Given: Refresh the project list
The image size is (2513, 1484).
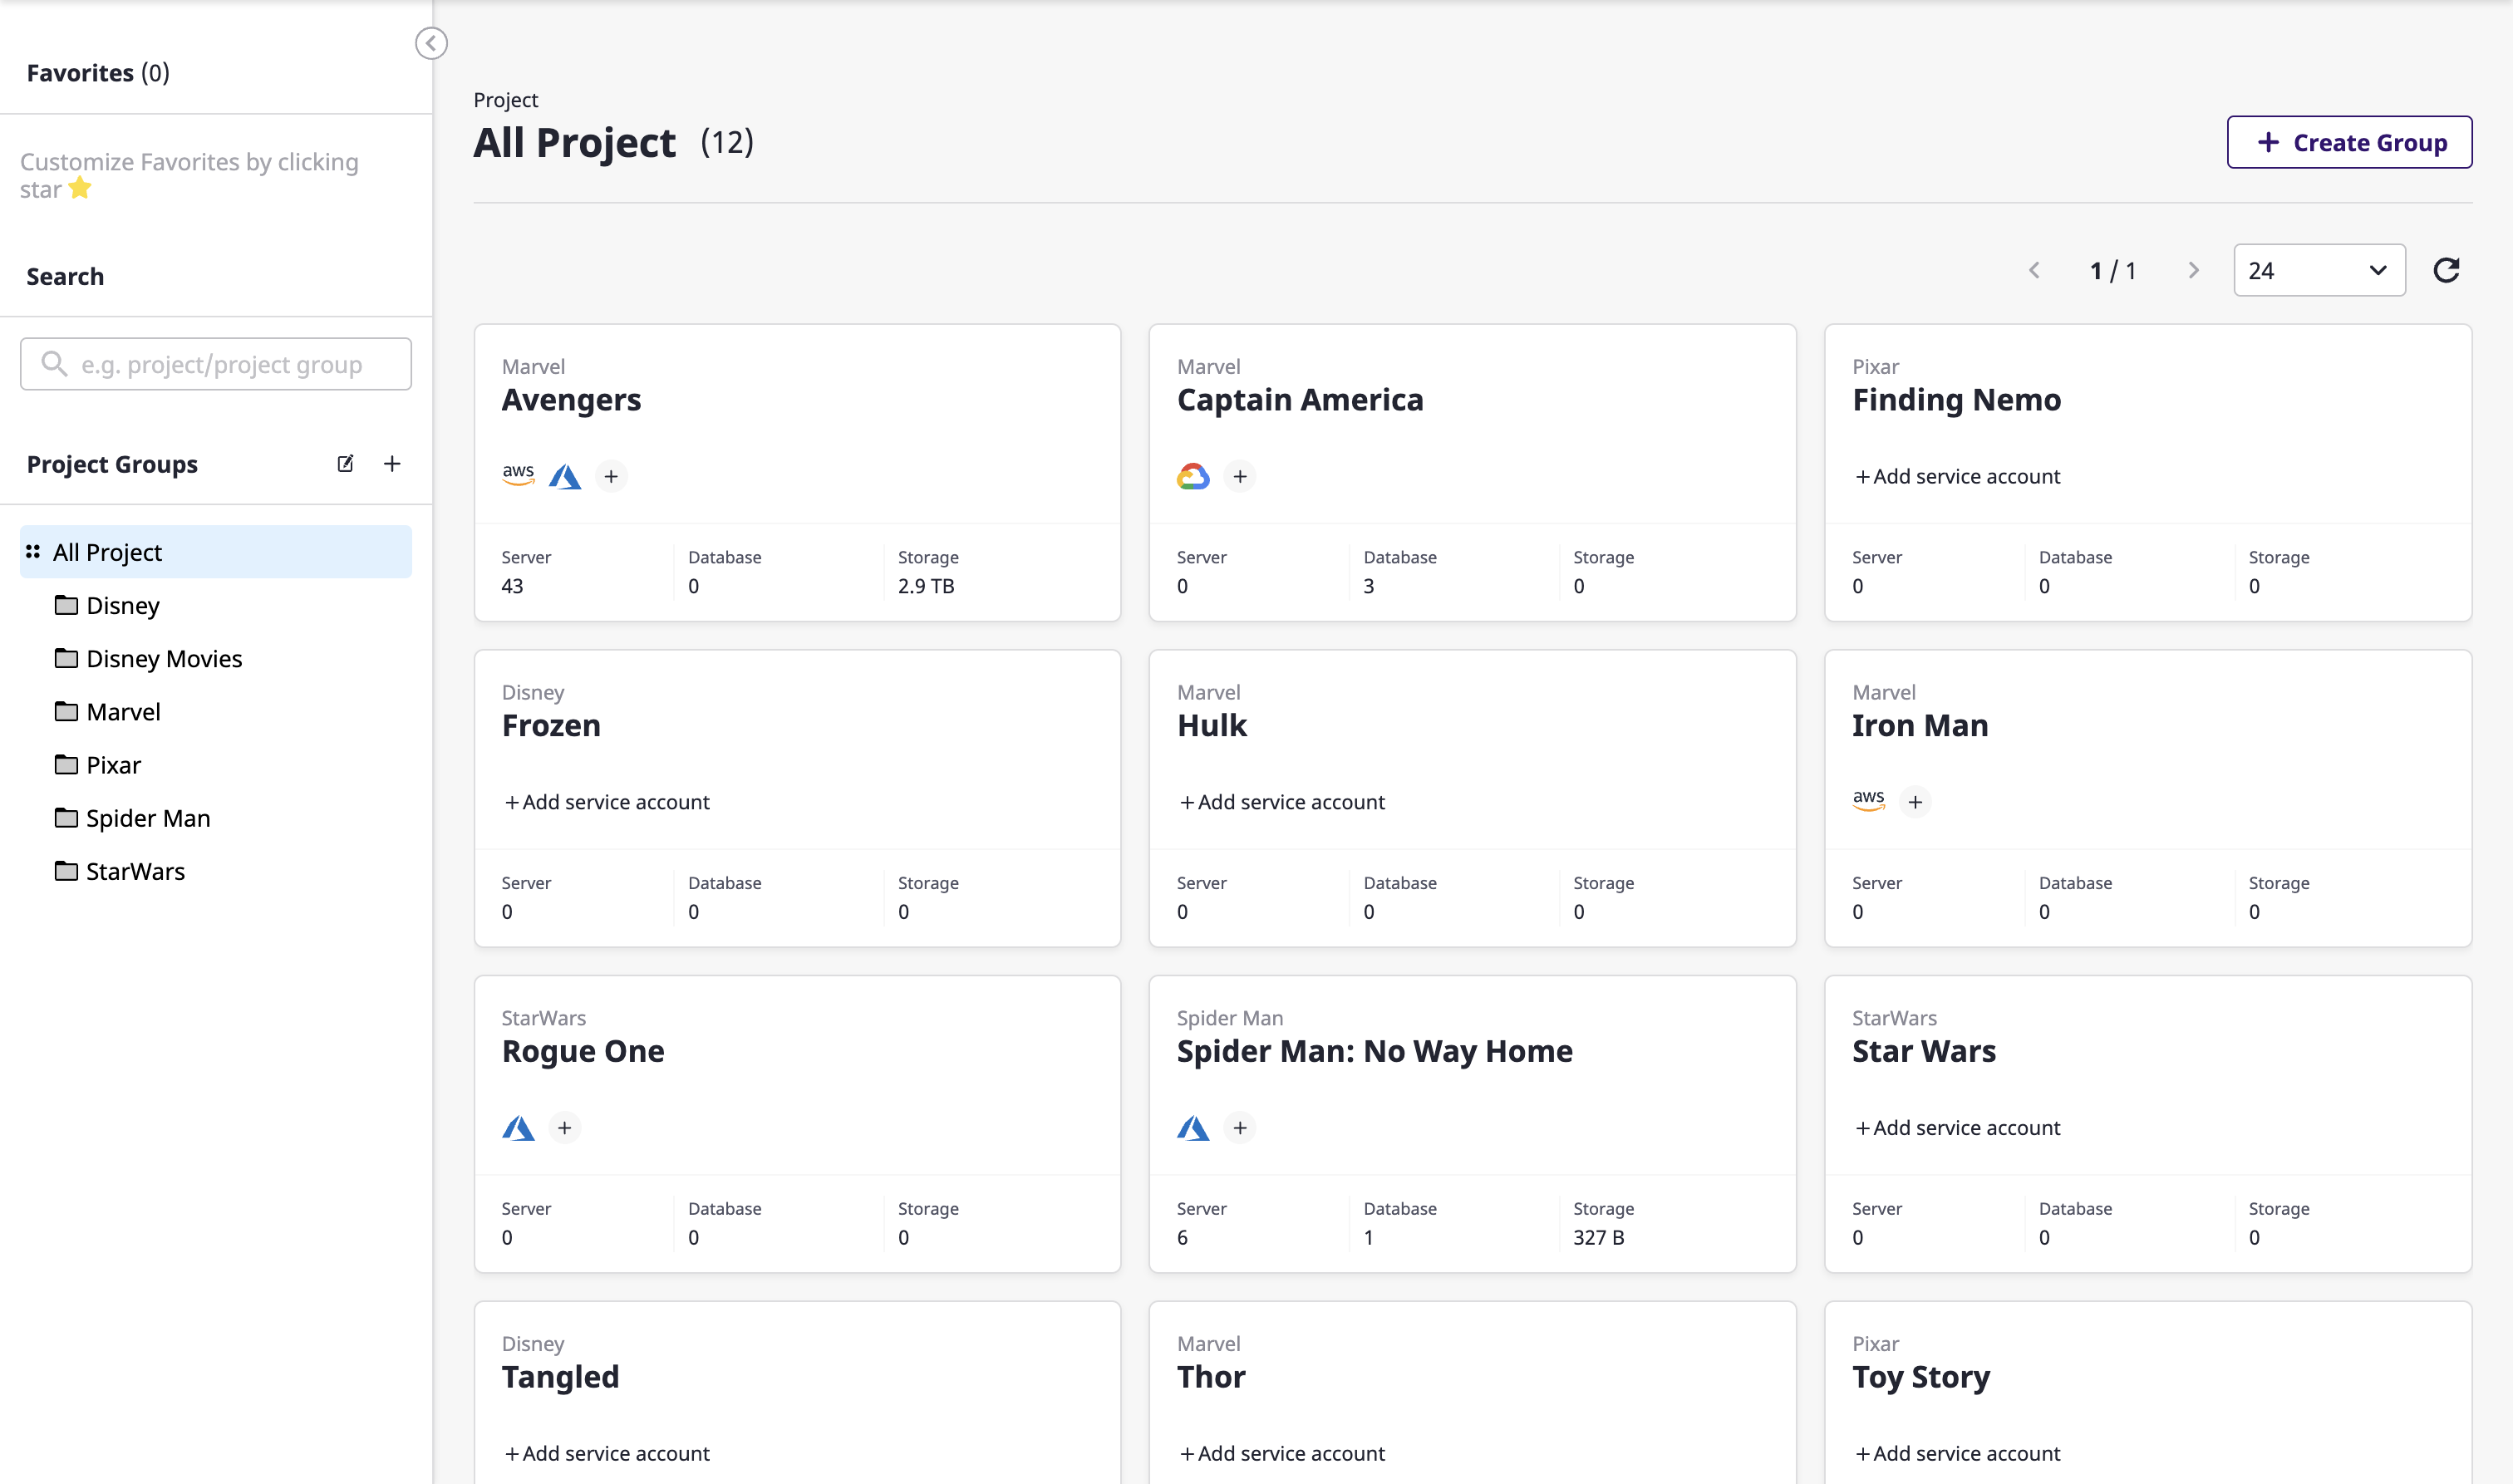Looking at the screenshot, I should coord(2447,269).
